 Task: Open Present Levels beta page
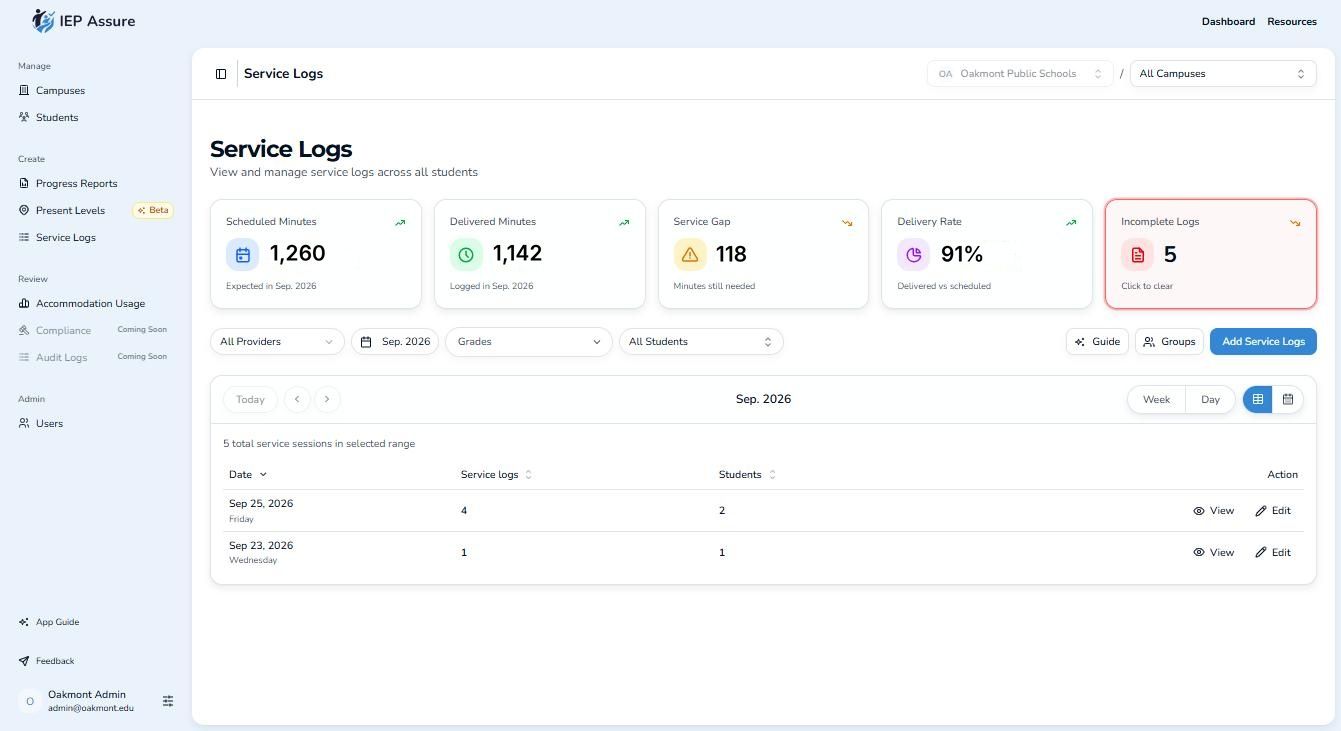(70, 211)
